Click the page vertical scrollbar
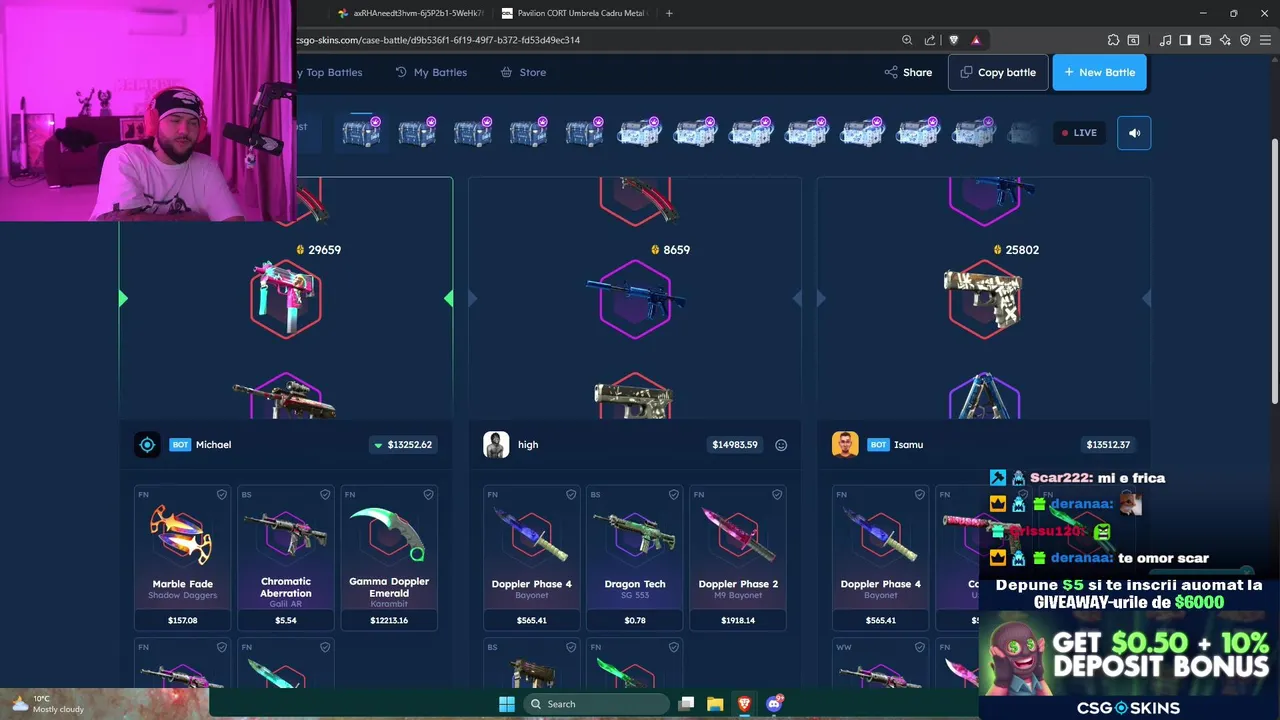 pos(1274,270)
